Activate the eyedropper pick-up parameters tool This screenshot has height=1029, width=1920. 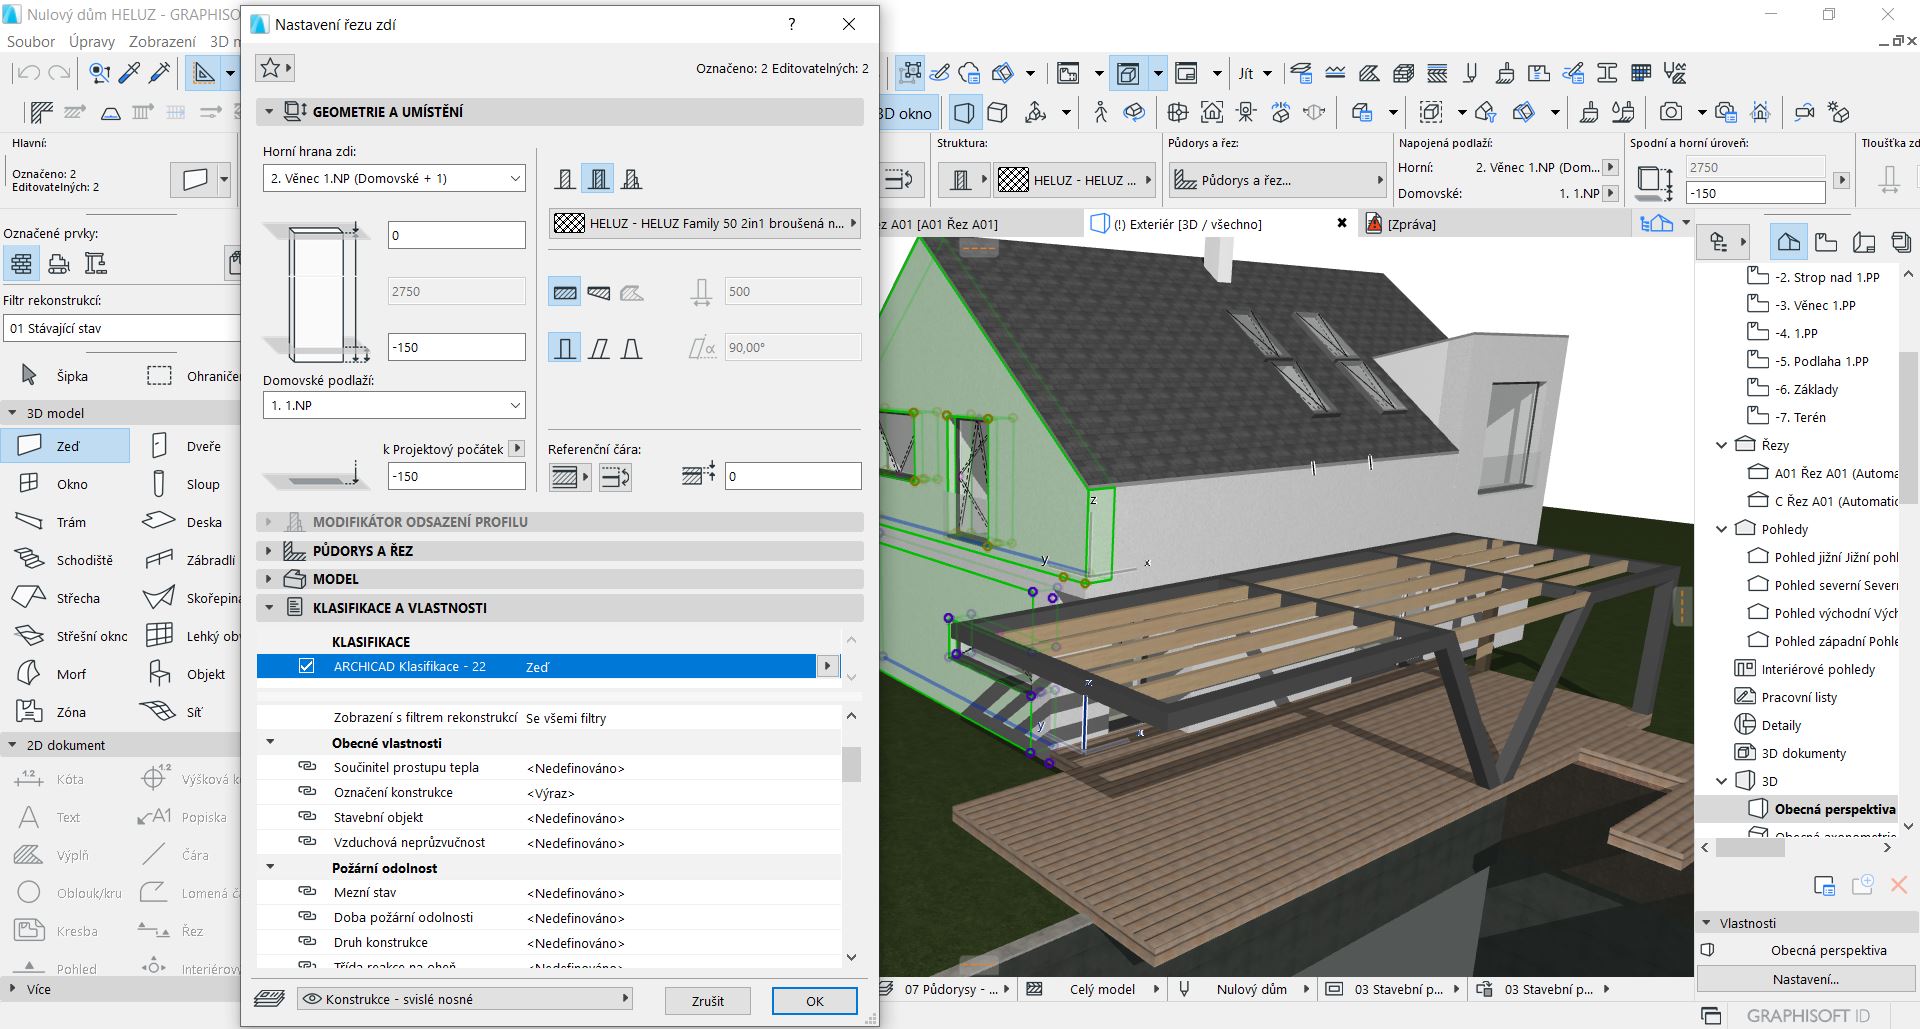(130, 73)
